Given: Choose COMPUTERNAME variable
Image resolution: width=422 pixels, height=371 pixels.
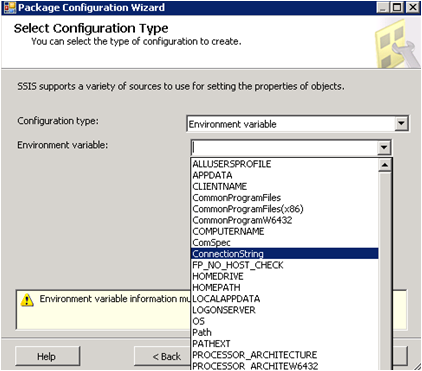Looking at the screenshot, I should click(285, 231).
